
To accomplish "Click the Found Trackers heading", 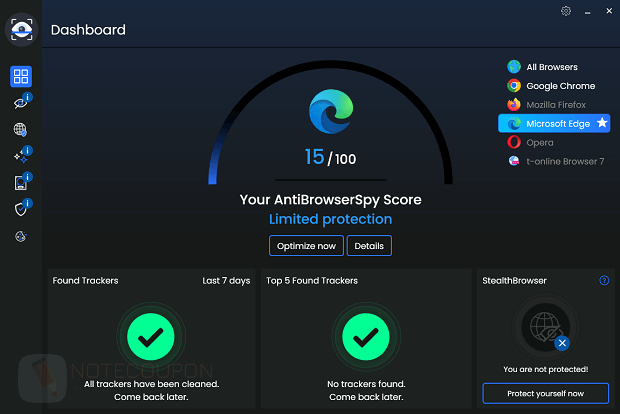I will [85, 281].
